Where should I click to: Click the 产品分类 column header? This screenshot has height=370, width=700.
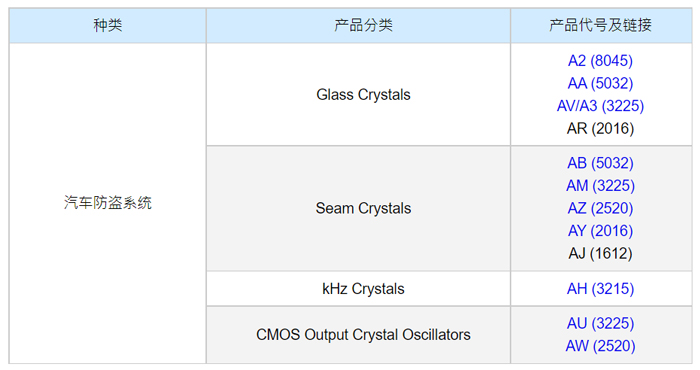358,25
